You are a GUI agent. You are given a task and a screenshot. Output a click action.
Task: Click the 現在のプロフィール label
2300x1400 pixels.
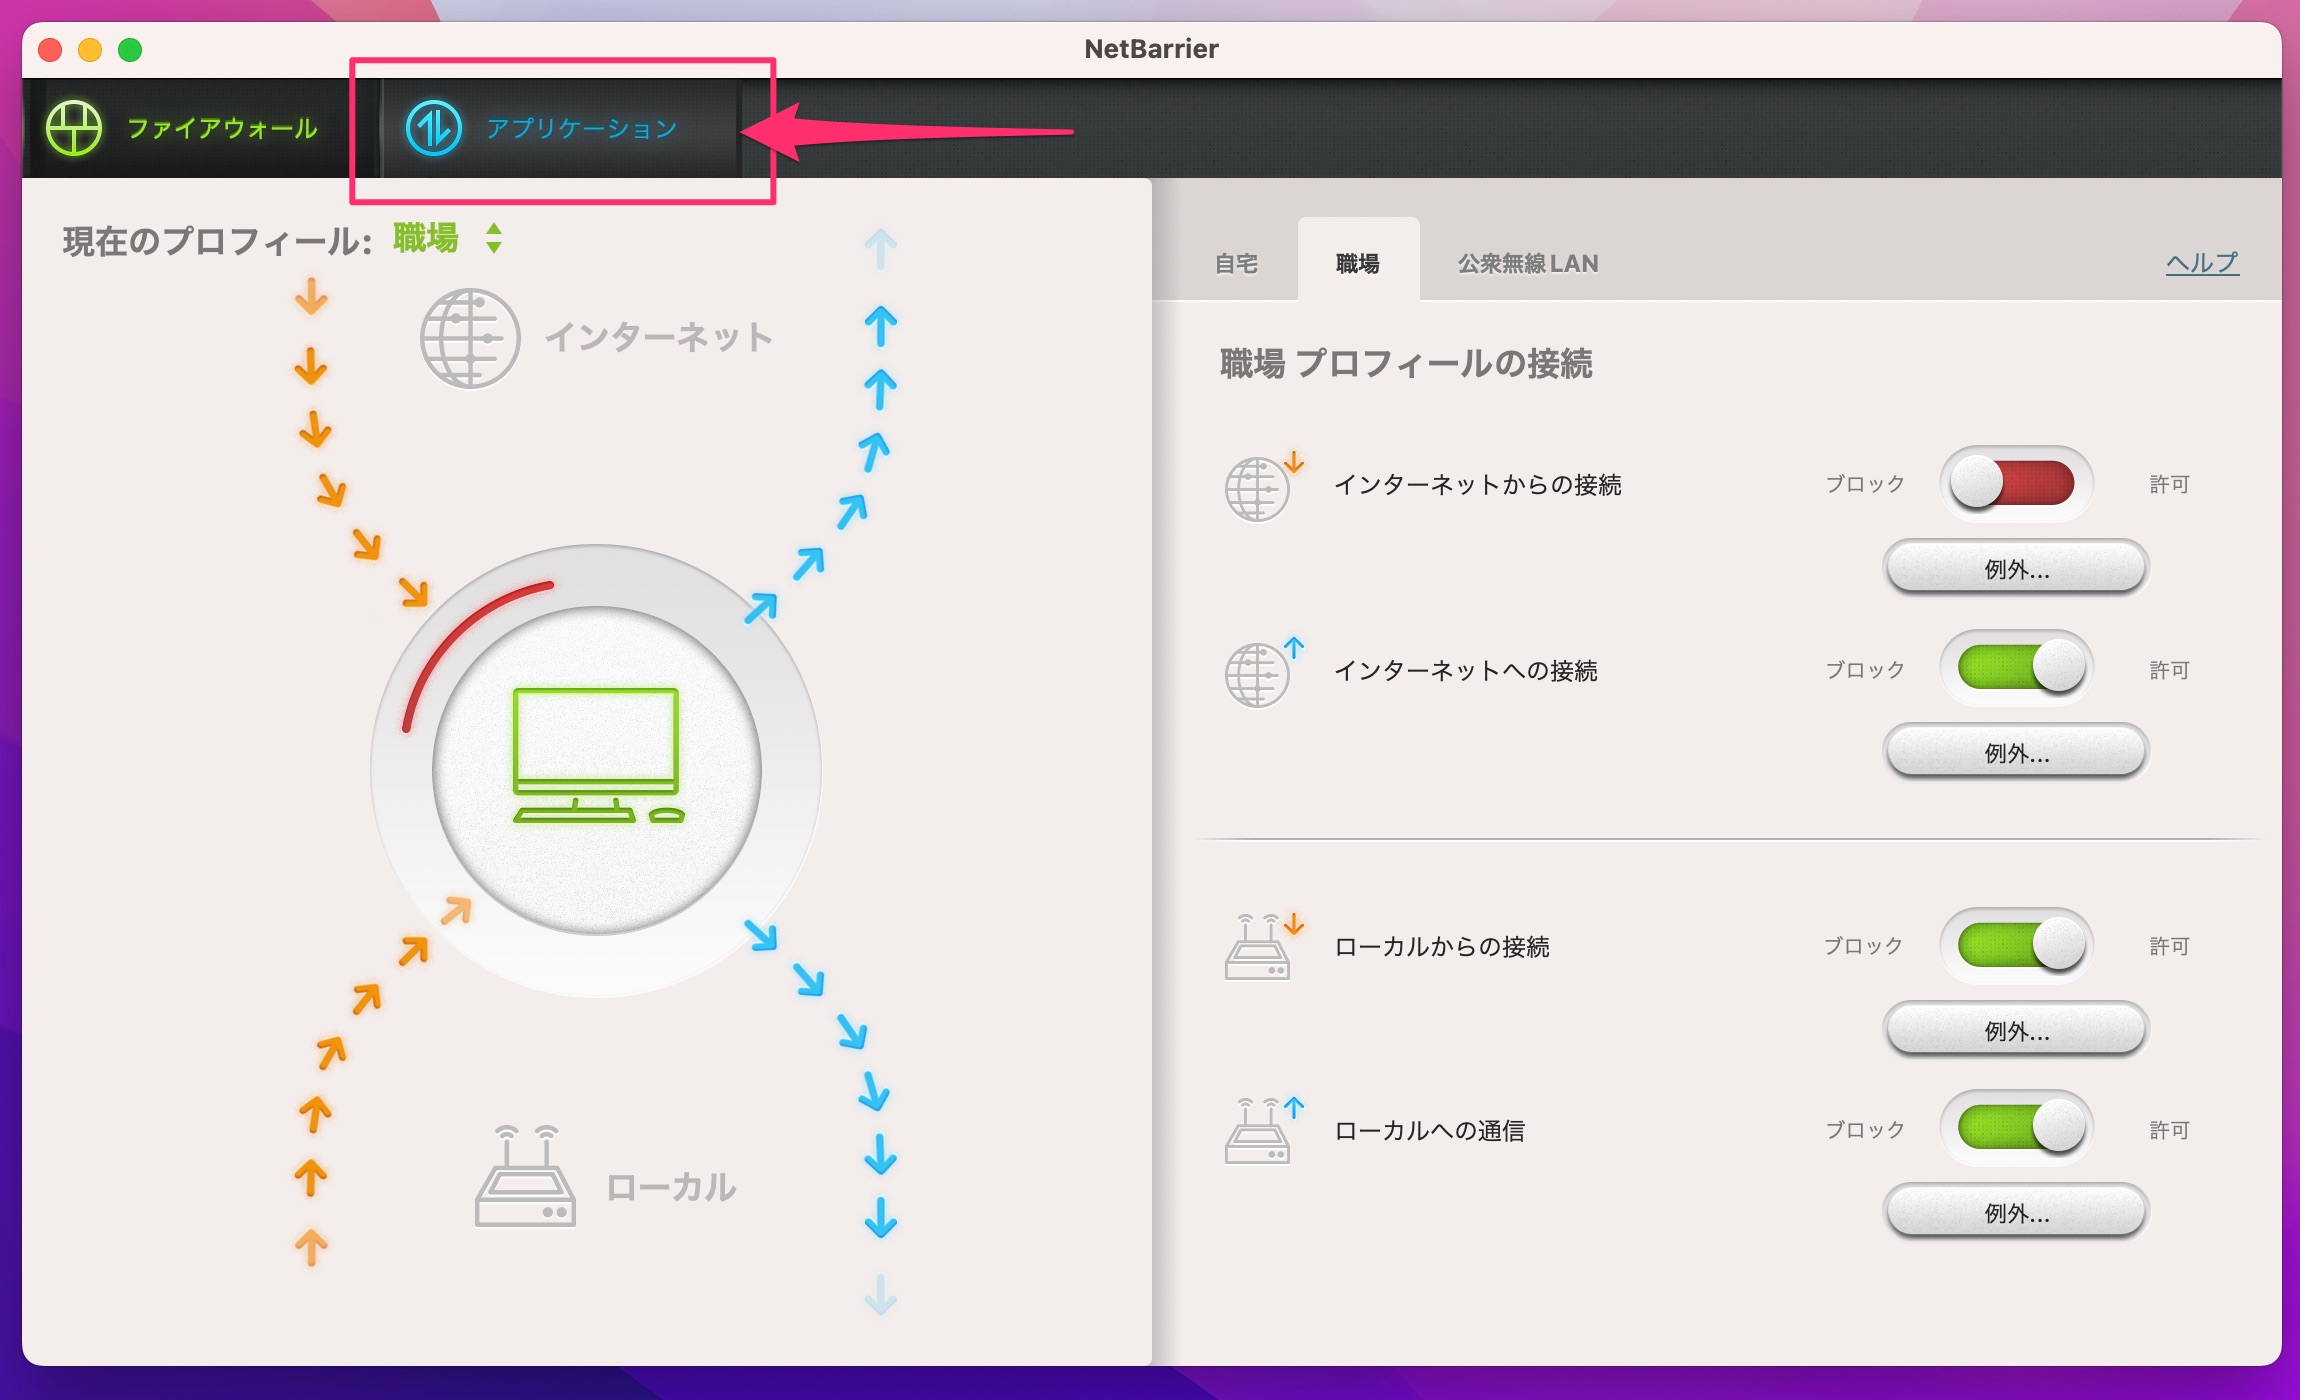[x=217, y=241]
